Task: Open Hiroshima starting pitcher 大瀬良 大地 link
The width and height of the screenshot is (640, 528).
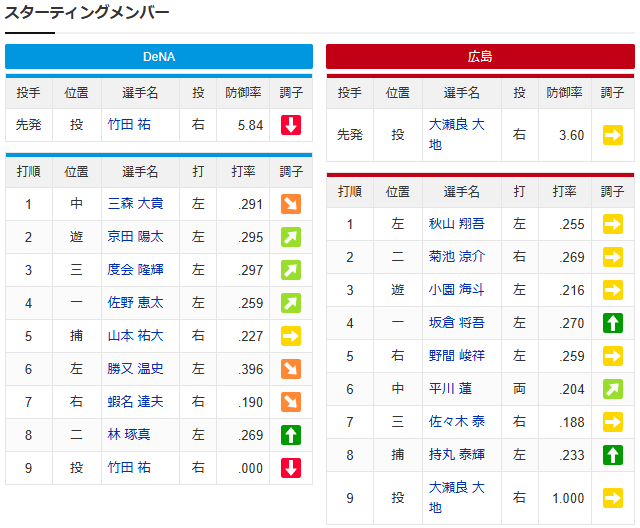Action: click(x=456, y=134)
